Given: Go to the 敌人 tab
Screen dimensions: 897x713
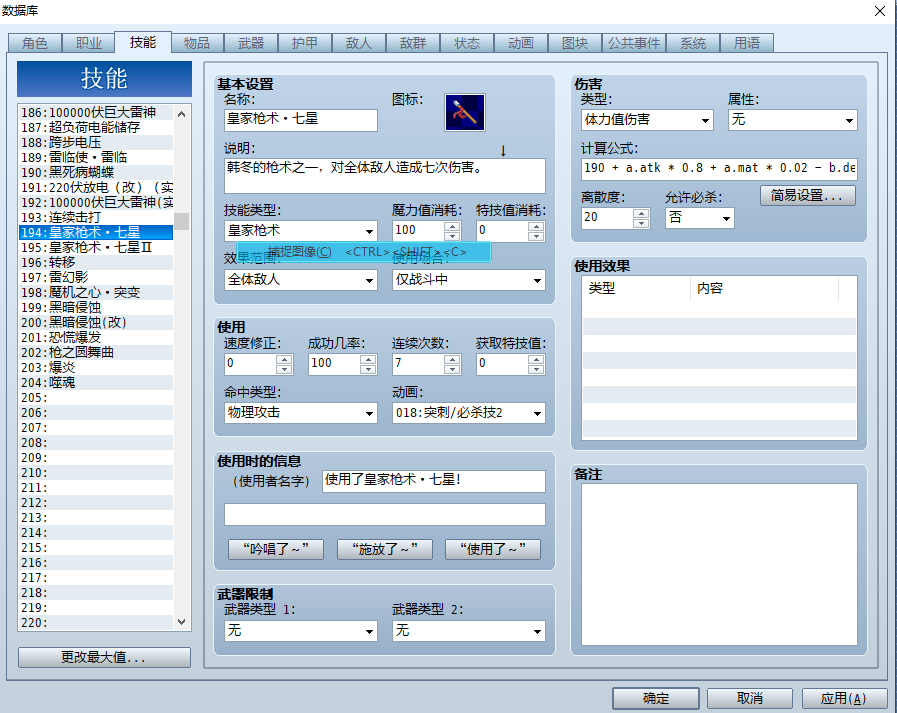Looking at the screenshot, I should (x=359, y=43).
